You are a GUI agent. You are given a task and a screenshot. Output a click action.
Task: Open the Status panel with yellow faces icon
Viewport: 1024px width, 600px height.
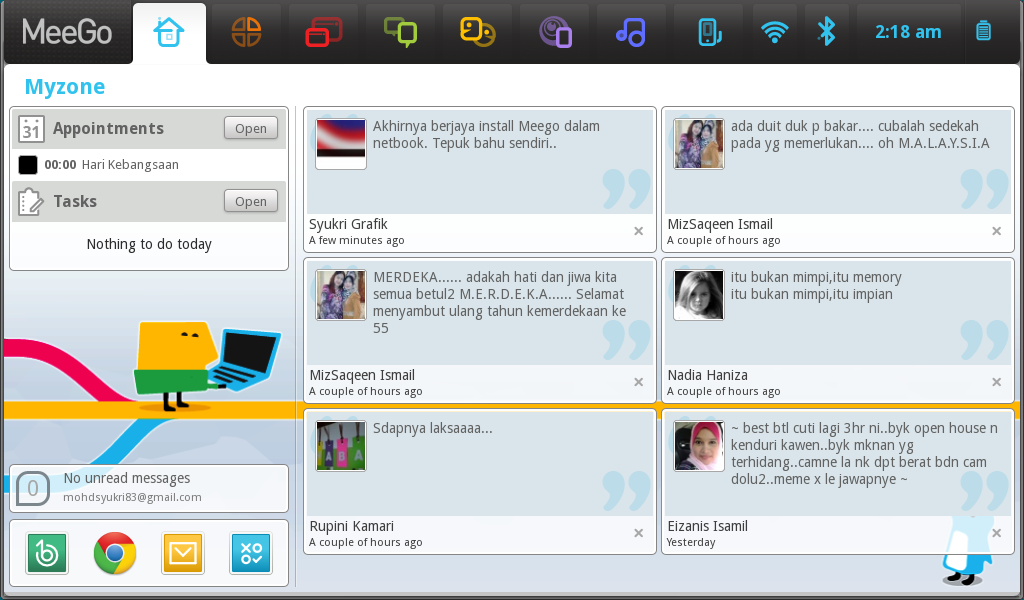[x=477, y=30]
